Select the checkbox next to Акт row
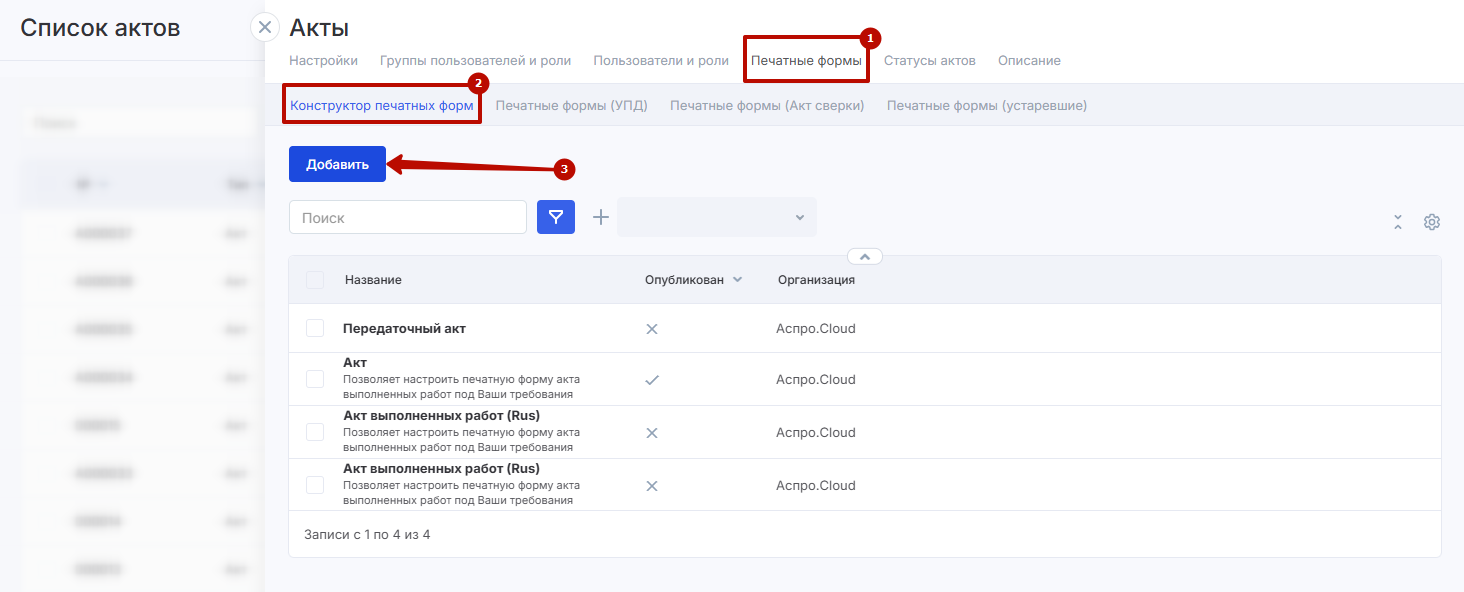This screenshot has height=592, width=1464. pos(315,379)
